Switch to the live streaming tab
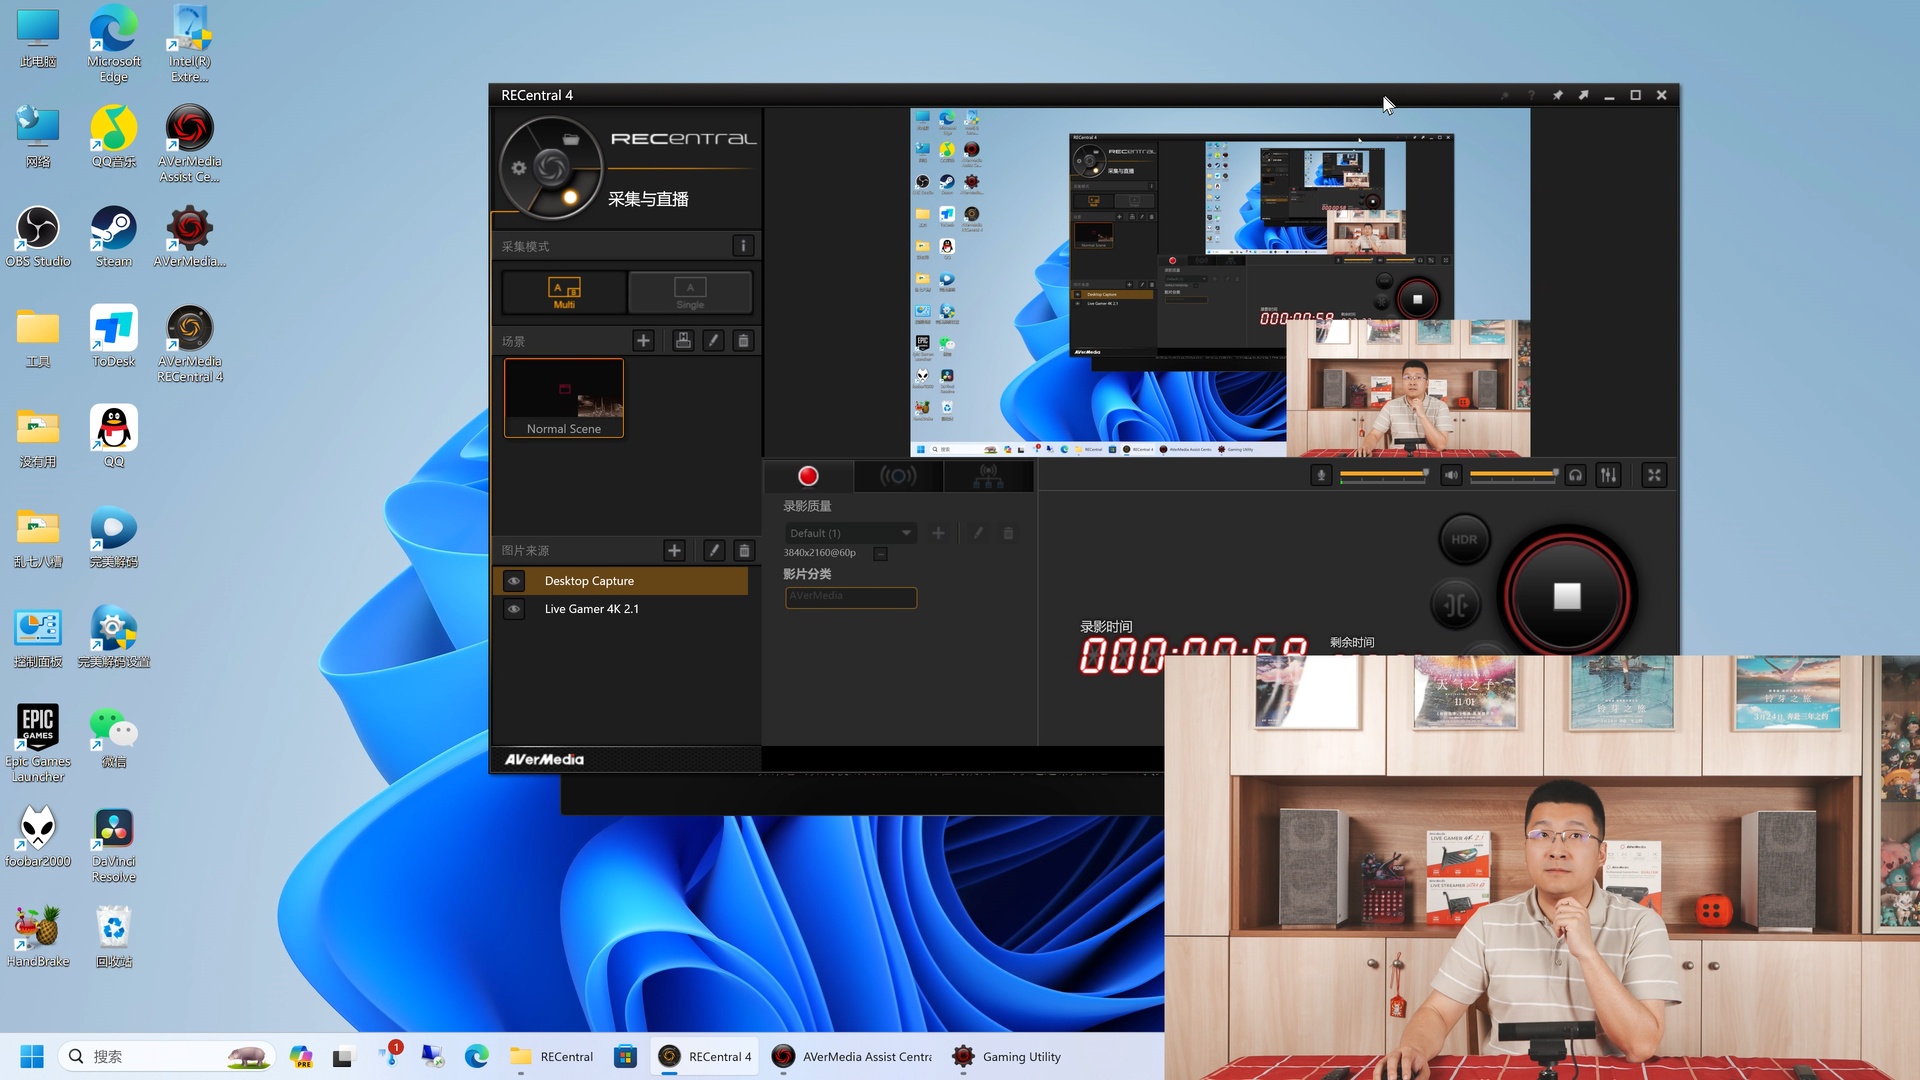Viewport: 1920px width, 1080px height. (898, 476)
